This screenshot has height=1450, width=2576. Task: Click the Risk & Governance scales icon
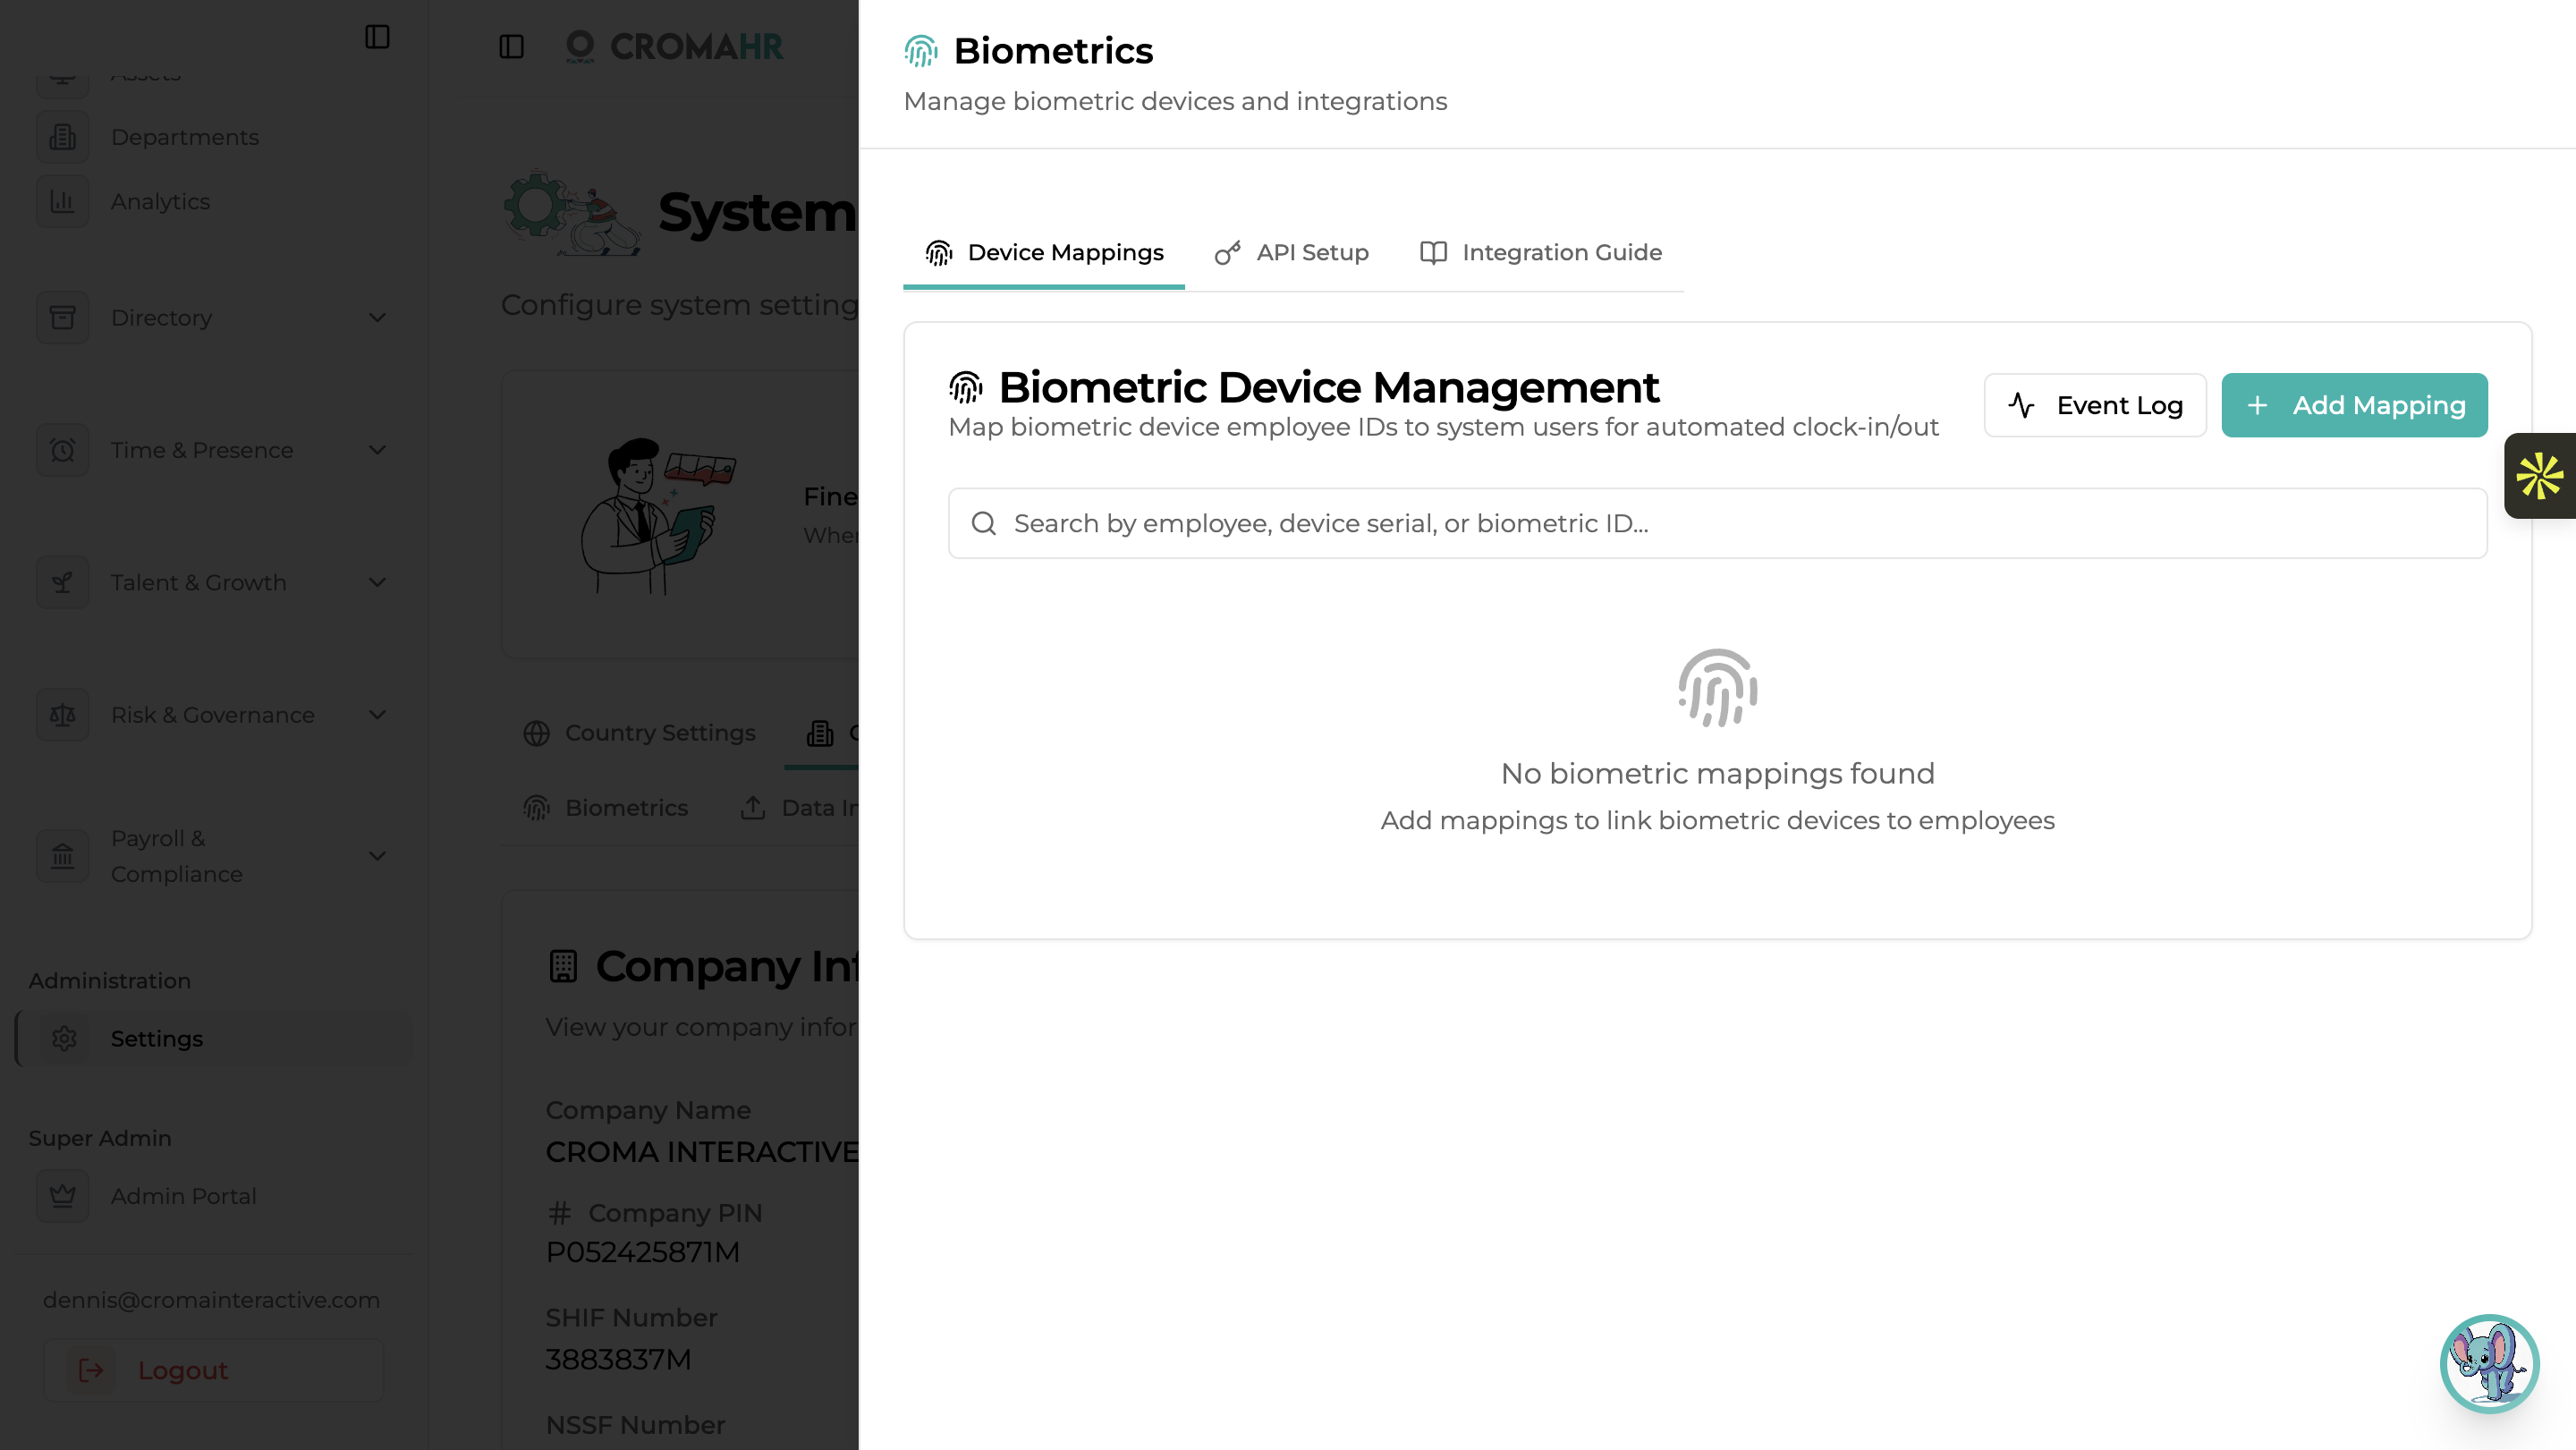(x=62, y=715)
